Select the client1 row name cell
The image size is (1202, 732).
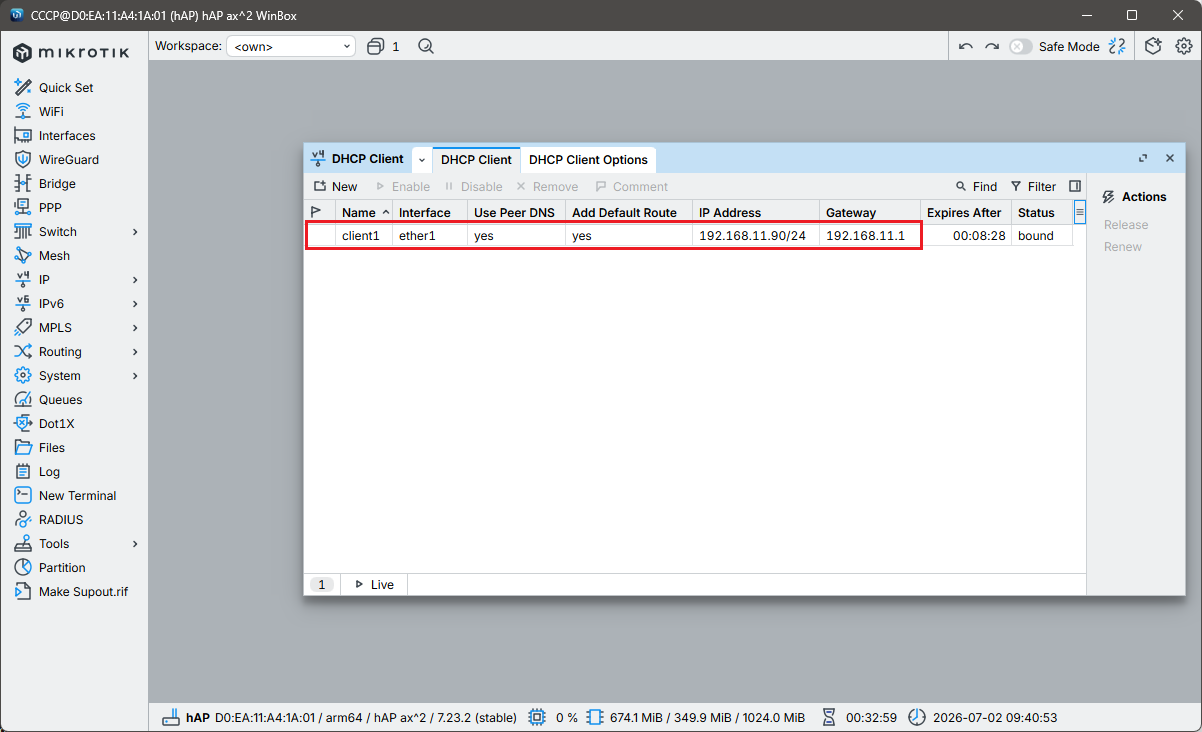pyautogui.click(x=364, y=236)
